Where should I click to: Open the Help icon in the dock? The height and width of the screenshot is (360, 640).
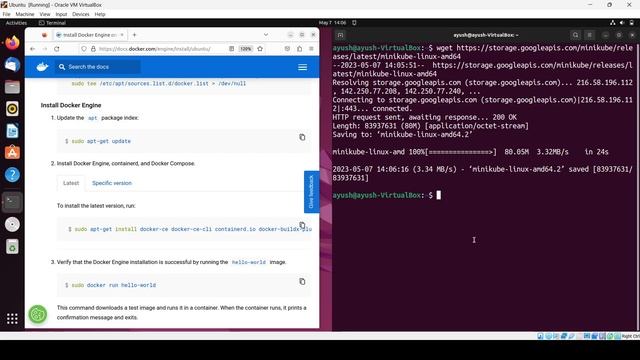[x=12, y=175]
